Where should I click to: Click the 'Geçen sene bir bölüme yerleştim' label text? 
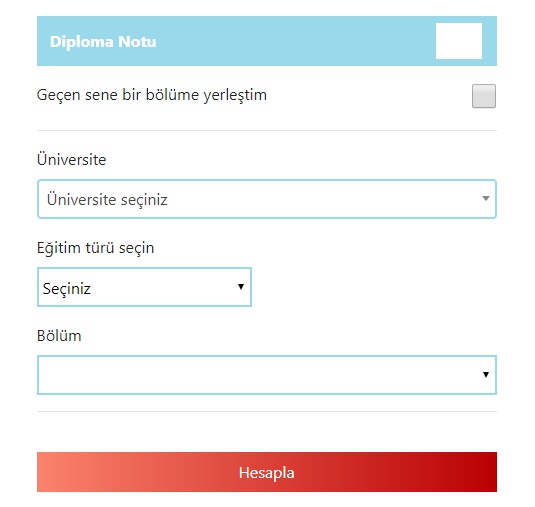[152, 95]
